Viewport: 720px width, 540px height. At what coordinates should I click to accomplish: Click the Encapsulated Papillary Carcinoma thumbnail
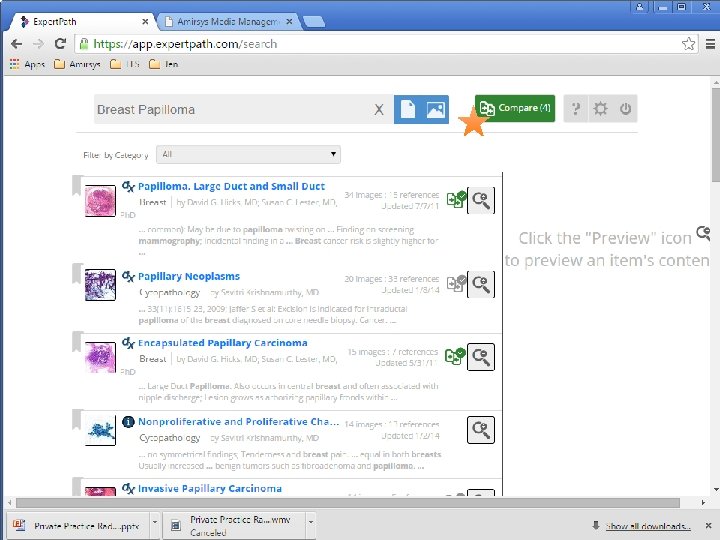[100, 357]
